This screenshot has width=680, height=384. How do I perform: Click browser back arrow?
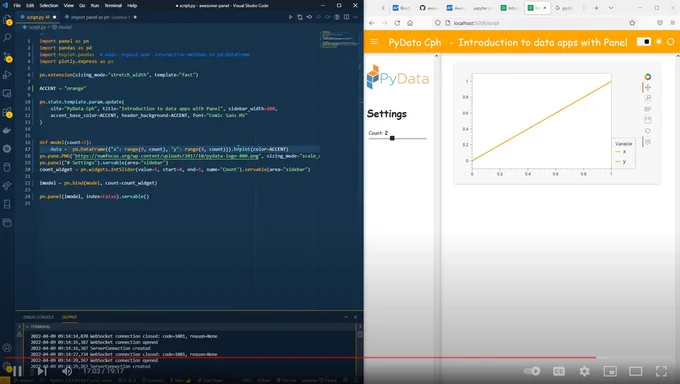(x=372, y=23)
